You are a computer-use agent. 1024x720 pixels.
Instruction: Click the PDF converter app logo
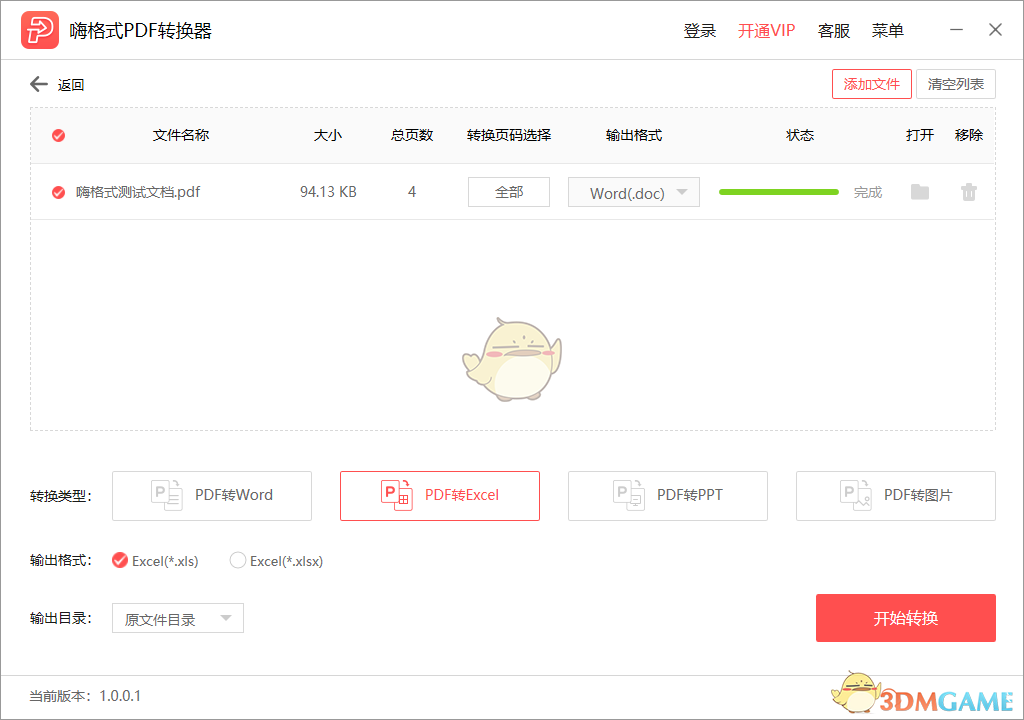coord(40,30)
